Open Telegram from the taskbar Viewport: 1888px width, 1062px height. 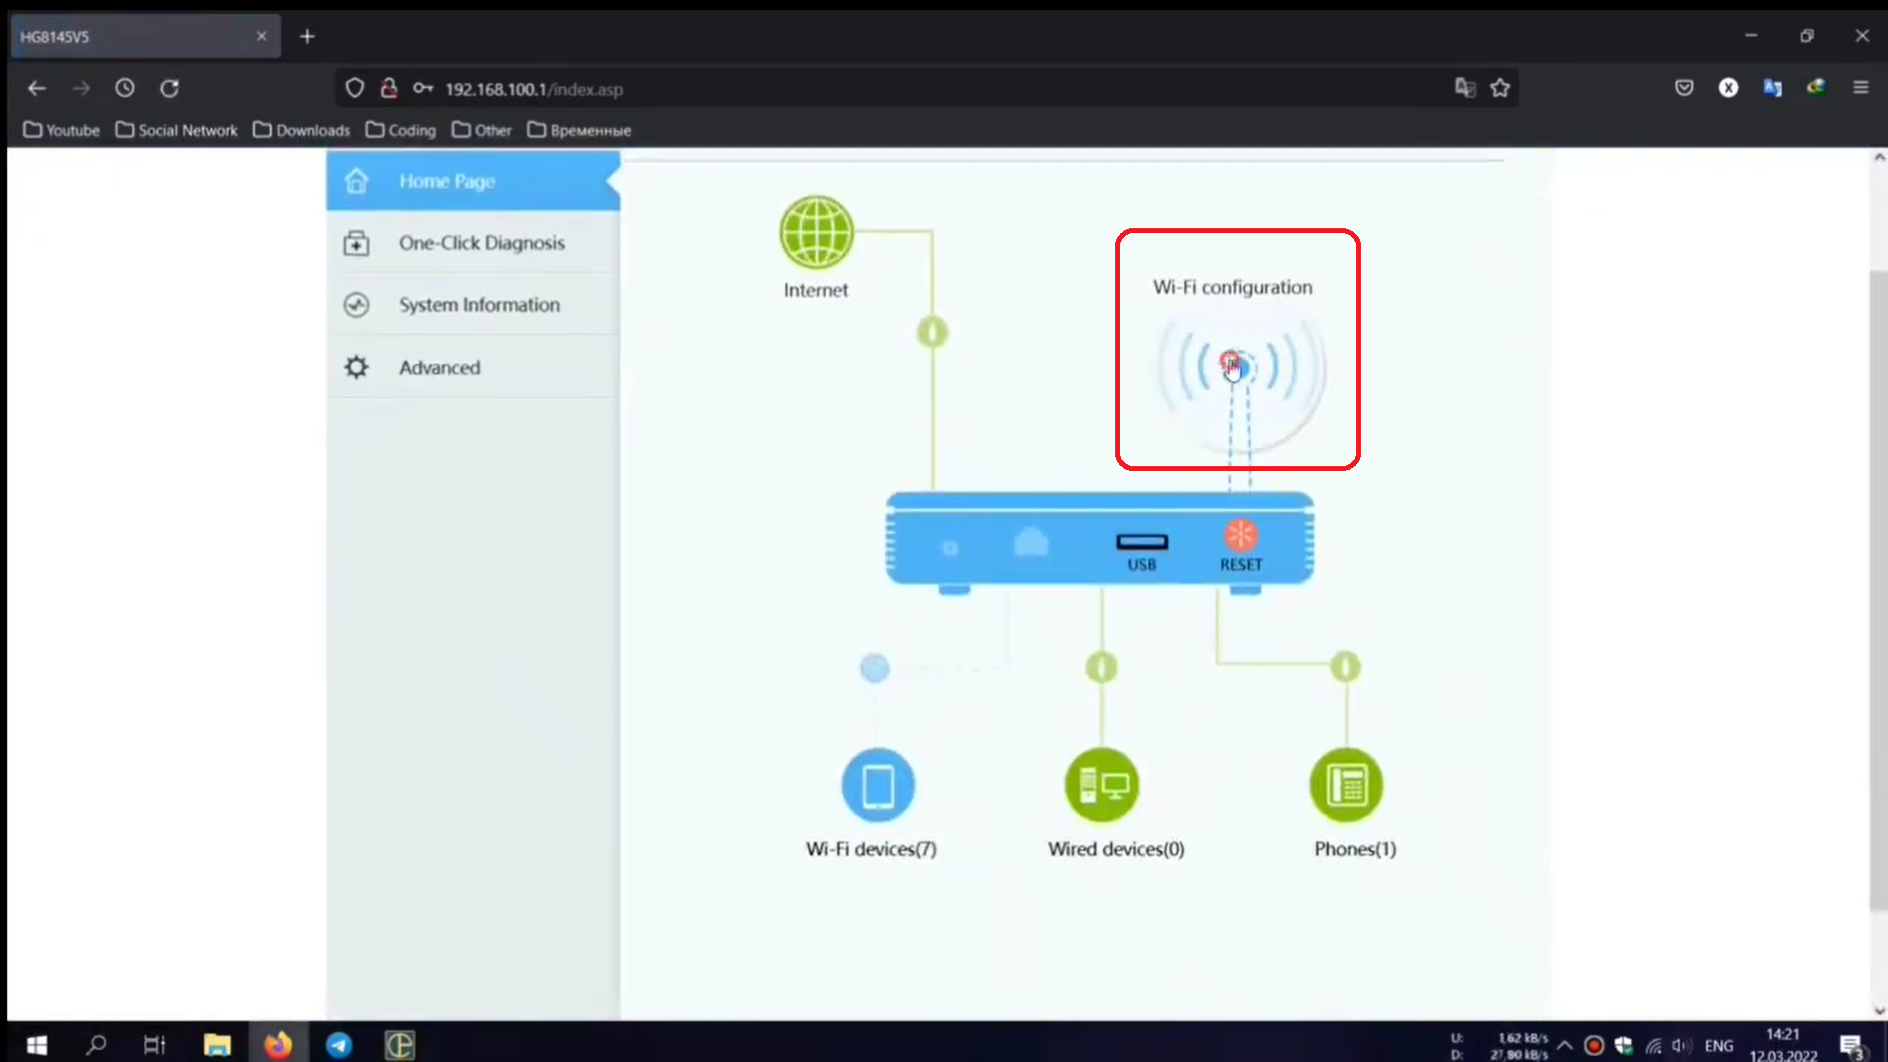click(339, 1045)
